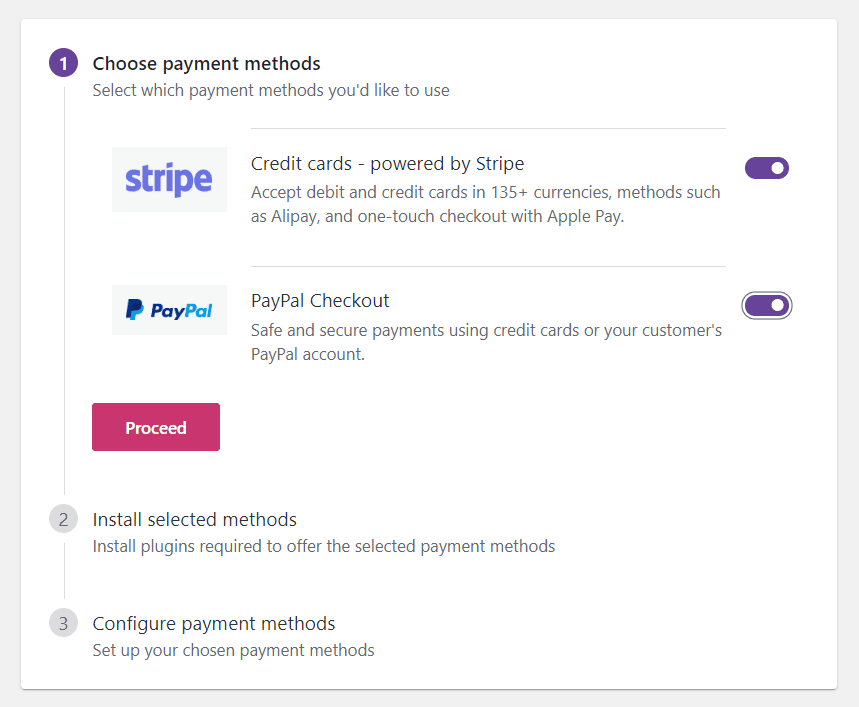Click the connector line between steps 1 and 2
This screenshot has width=859, height=707.
point(64,291)
